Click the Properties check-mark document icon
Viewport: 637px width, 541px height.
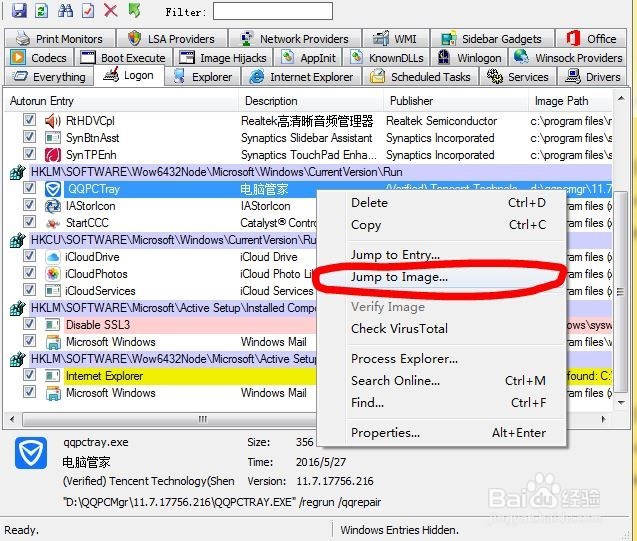88,10
